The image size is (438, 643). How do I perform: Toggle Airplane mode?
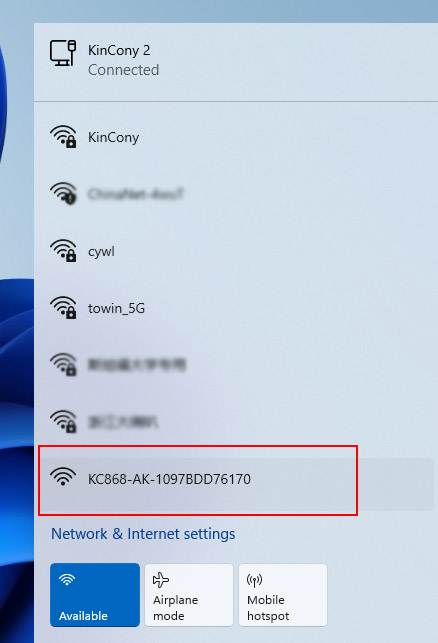point(189,595)
